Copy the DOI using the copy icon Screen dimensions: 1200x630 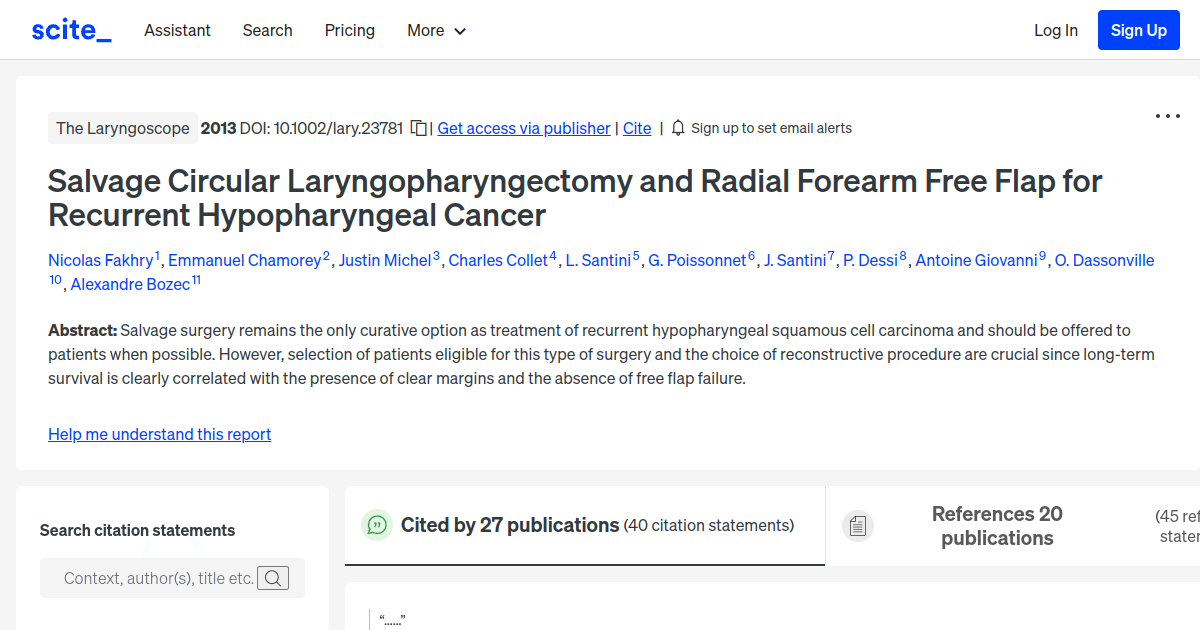[x=416, y=128]
